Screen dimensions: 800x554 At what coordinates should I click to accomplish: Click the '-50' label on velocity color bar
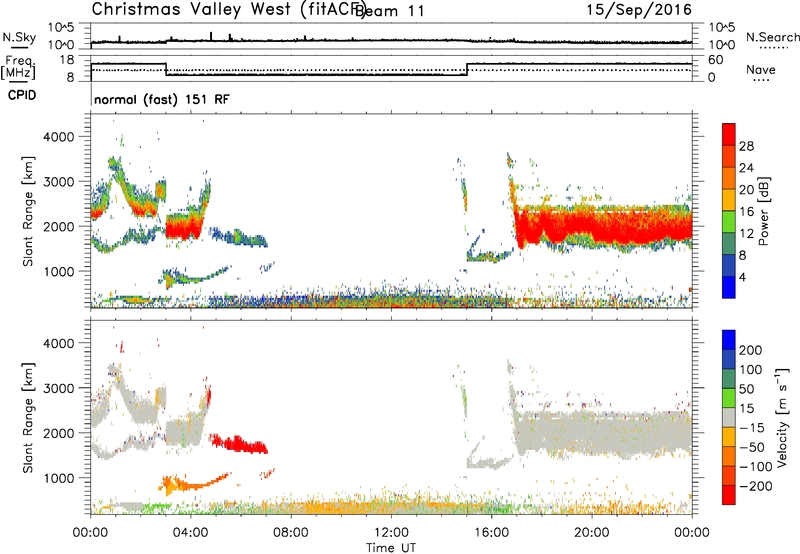(752, 447)
